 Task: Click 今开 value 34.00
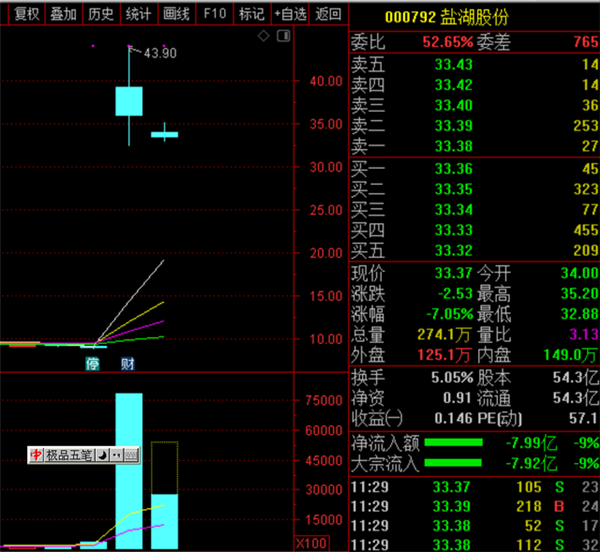coord(579,273)
